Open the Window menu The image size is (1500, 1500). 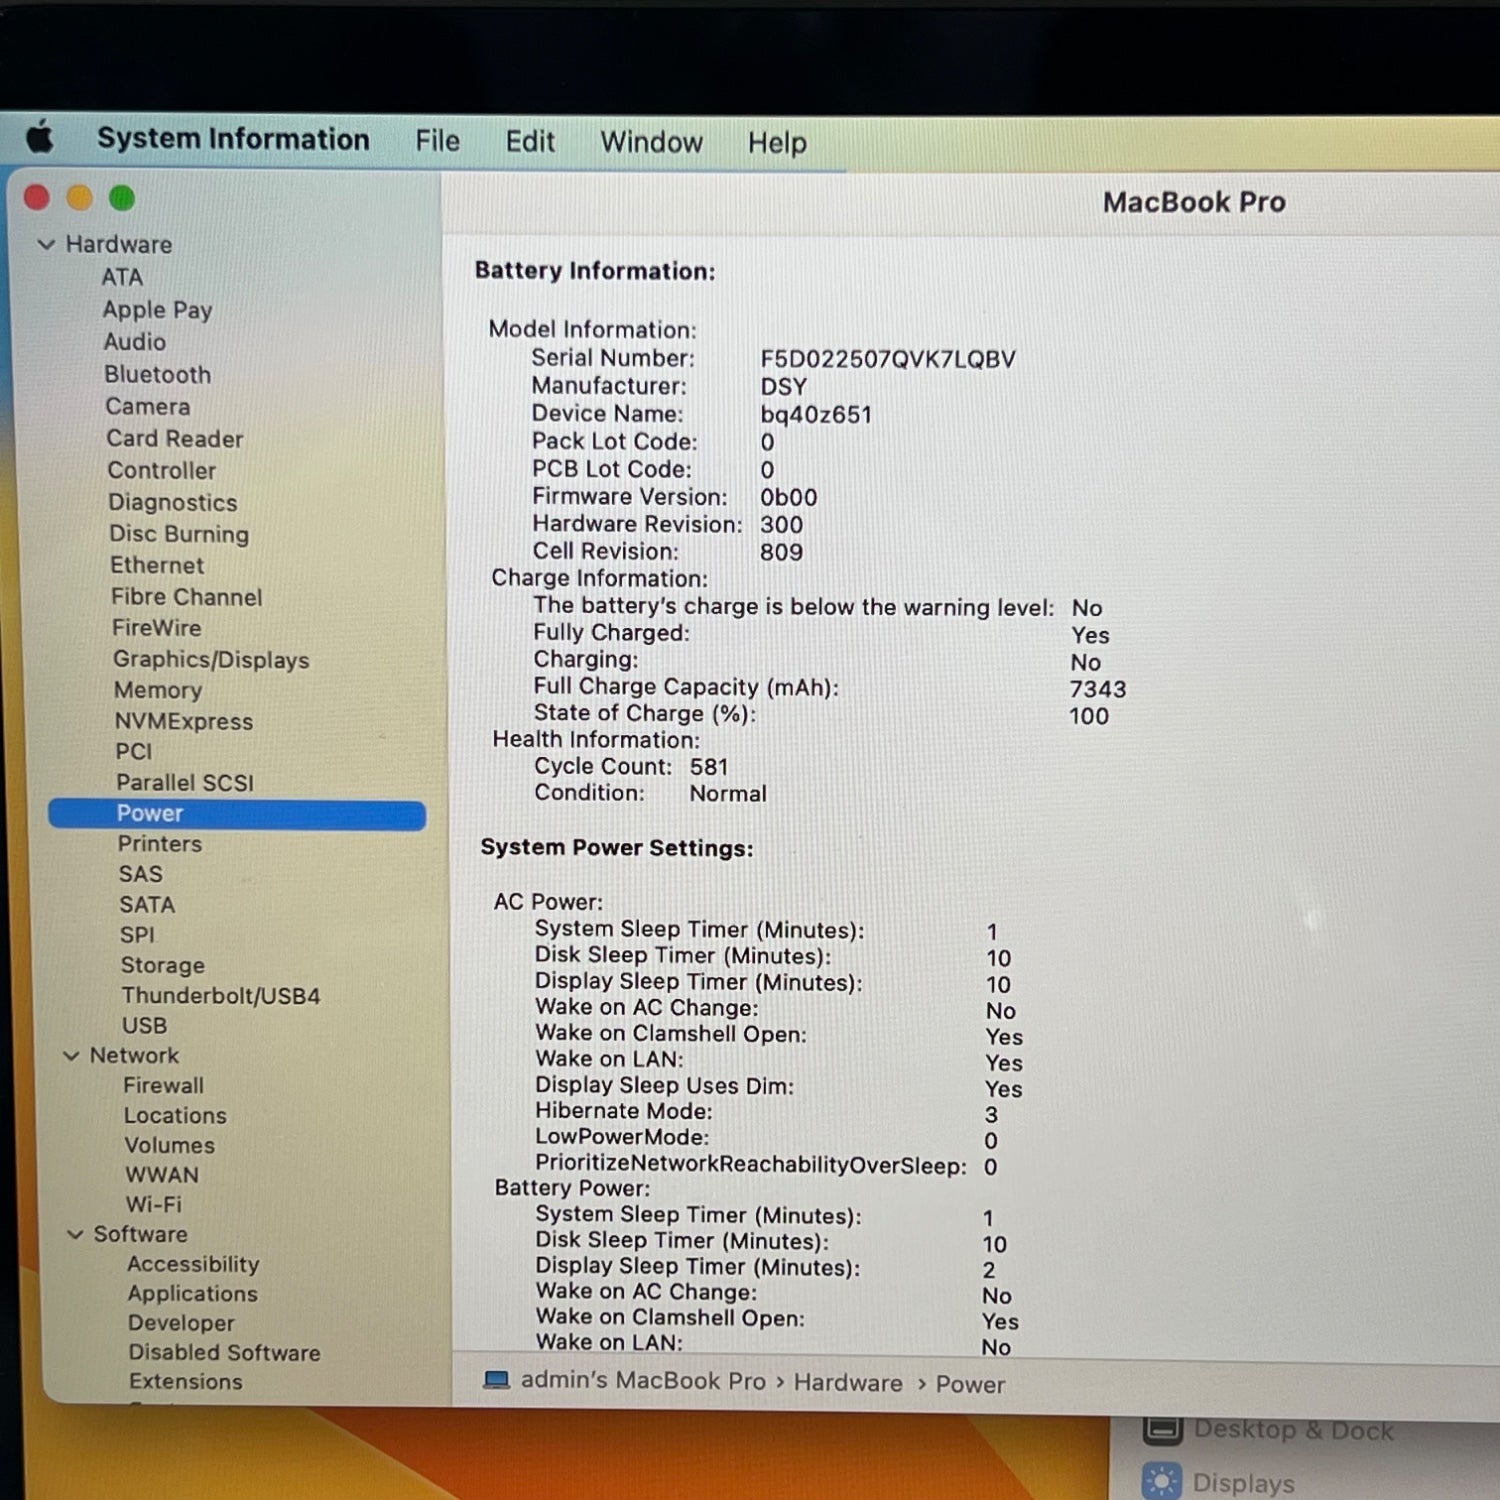tap(651, 142)
